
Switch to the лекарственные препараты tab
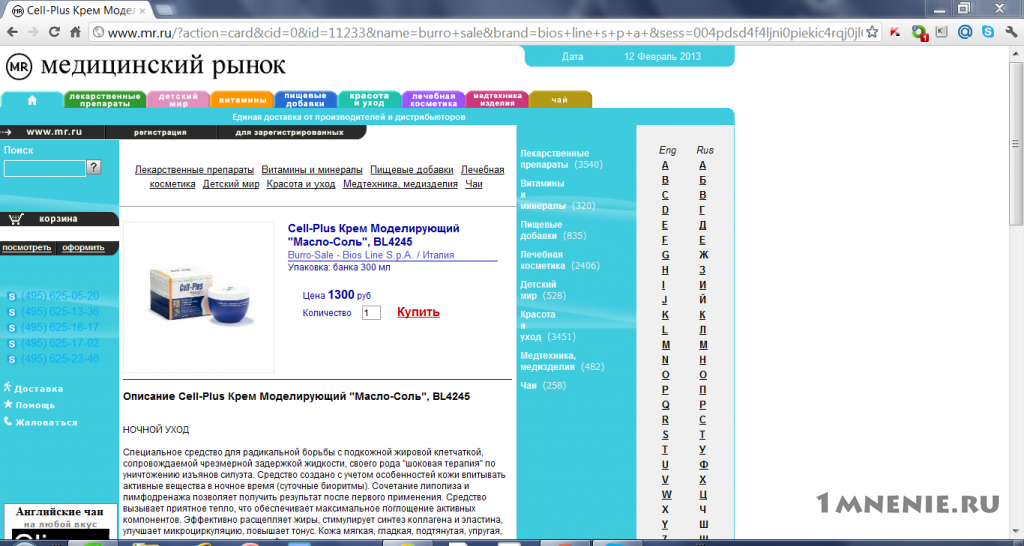coord(105,100)
